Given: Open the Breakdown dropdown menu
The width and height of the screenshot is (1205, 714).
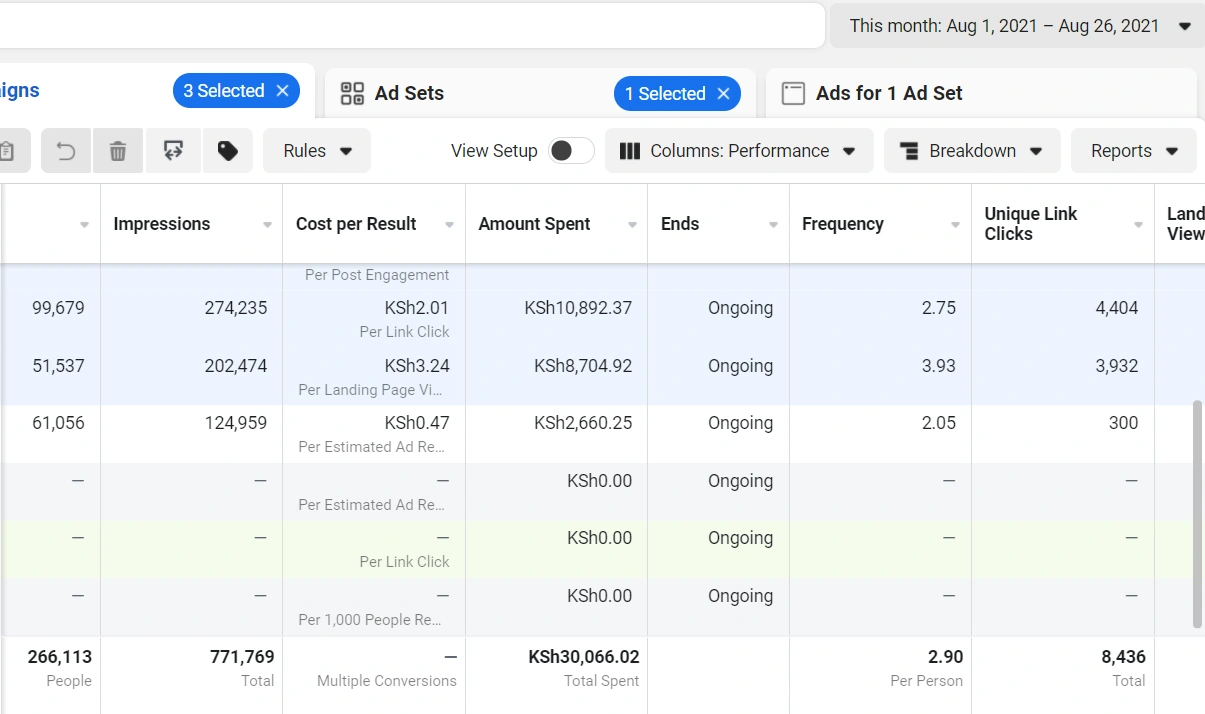Looking at the screenshot, I should click(972, 151).
